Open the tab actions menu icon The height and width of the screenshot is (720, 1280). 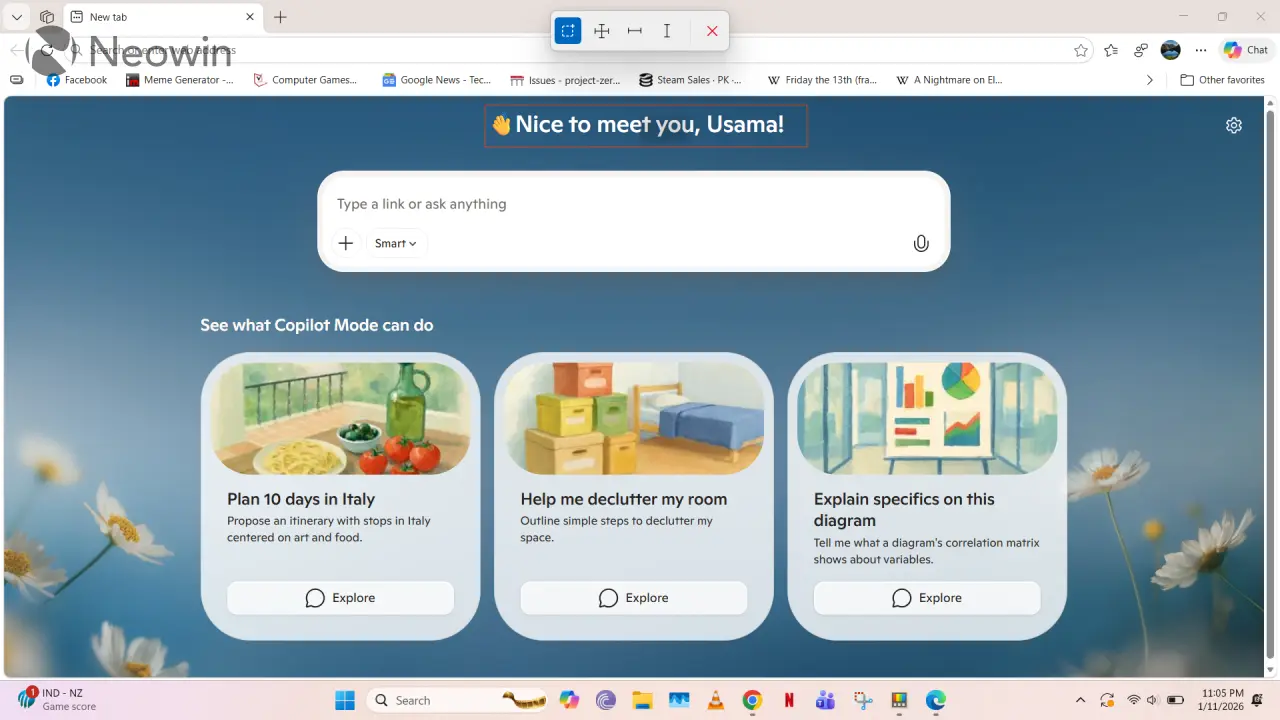coord(46,17)
